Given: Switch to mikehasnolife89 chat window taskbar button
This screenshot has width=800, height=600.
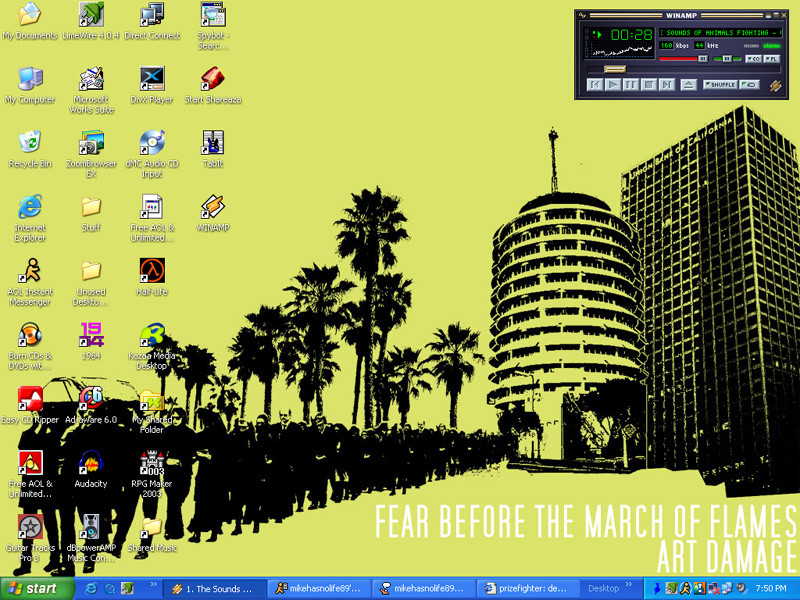Looking at the screenshot, I should pos(423,589).
